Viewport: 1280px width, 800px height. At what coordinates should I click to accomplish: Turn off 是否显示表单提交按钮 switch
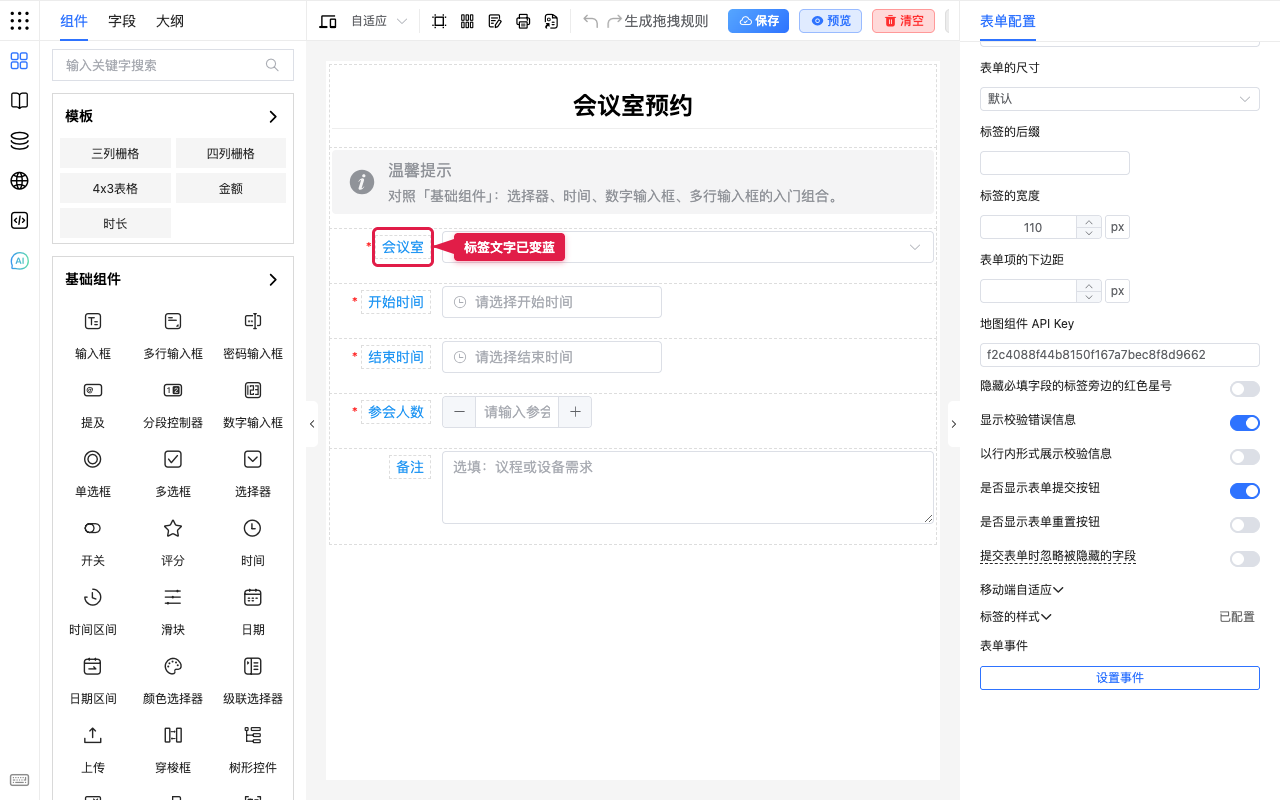point(1245,491)
